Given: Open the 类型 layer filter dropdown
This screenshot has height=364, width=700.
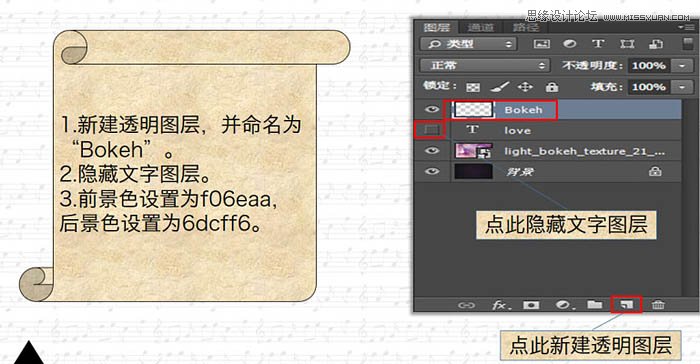Looking at the screenshot, I should tap(468, 44).
